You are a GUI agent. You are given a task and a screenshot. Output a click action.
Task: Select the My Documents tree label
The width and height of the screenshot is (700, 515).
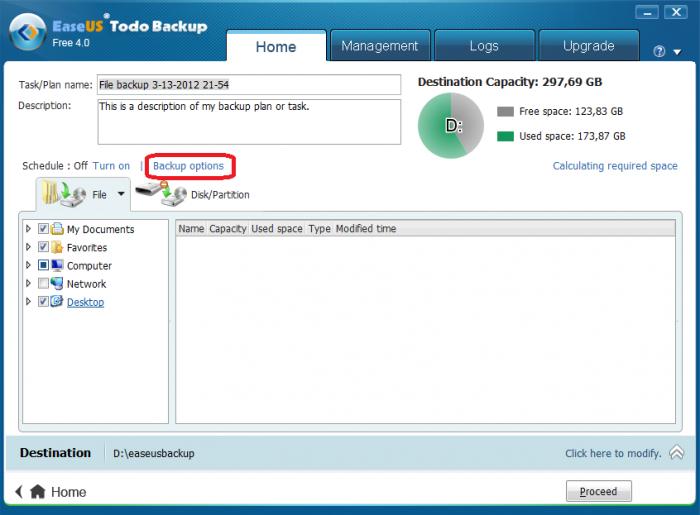click(x=100, y=229)
